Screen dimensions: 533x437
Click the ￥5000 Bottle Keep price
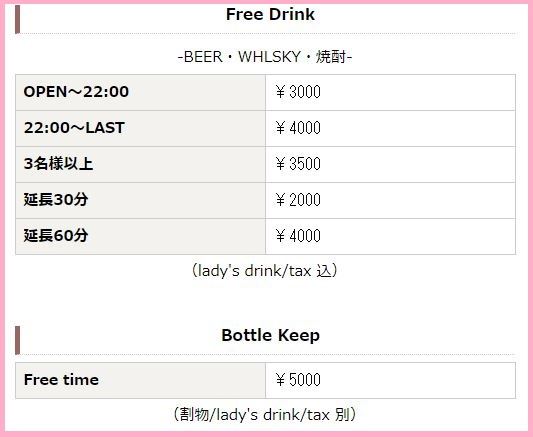[x=298, y=380]
